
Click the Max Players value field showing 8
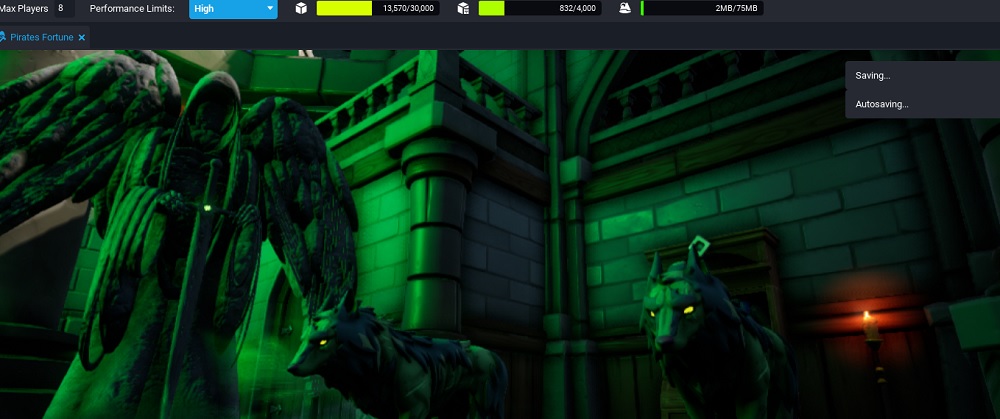(62, 8)
